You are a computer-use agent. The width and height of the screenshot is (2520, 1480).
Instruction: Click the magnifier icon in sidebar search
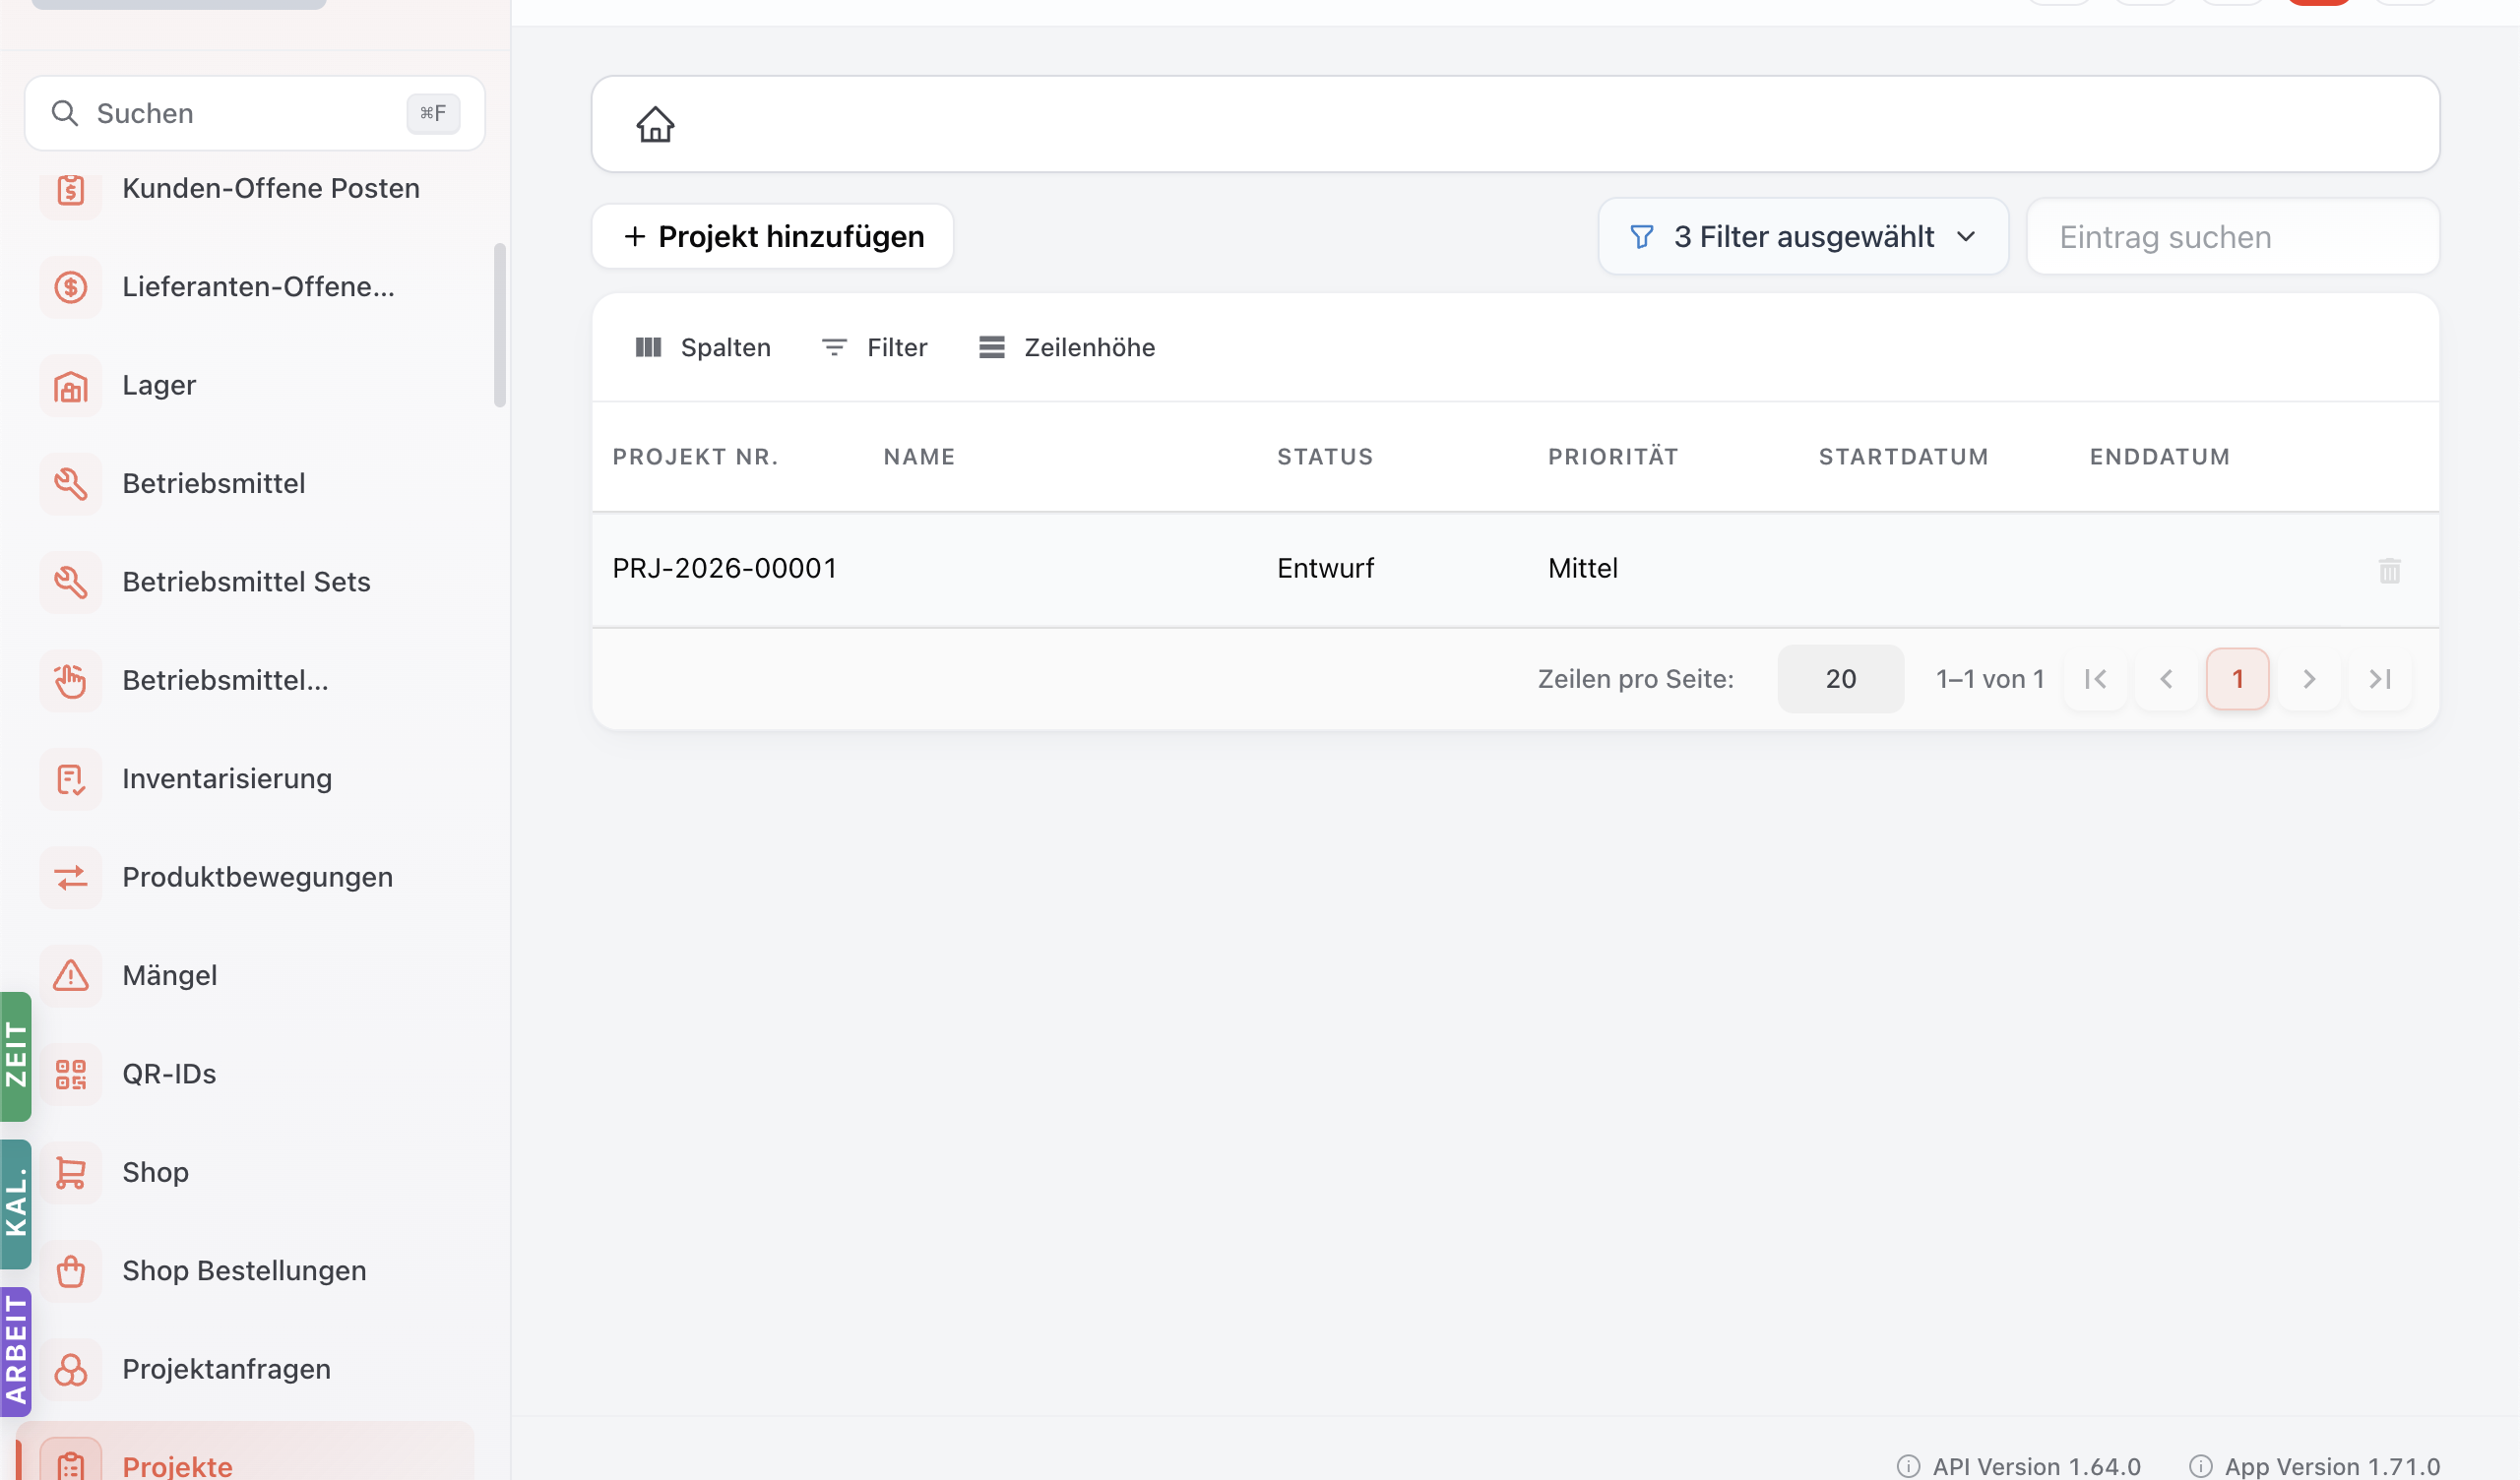tap(65, 113)
